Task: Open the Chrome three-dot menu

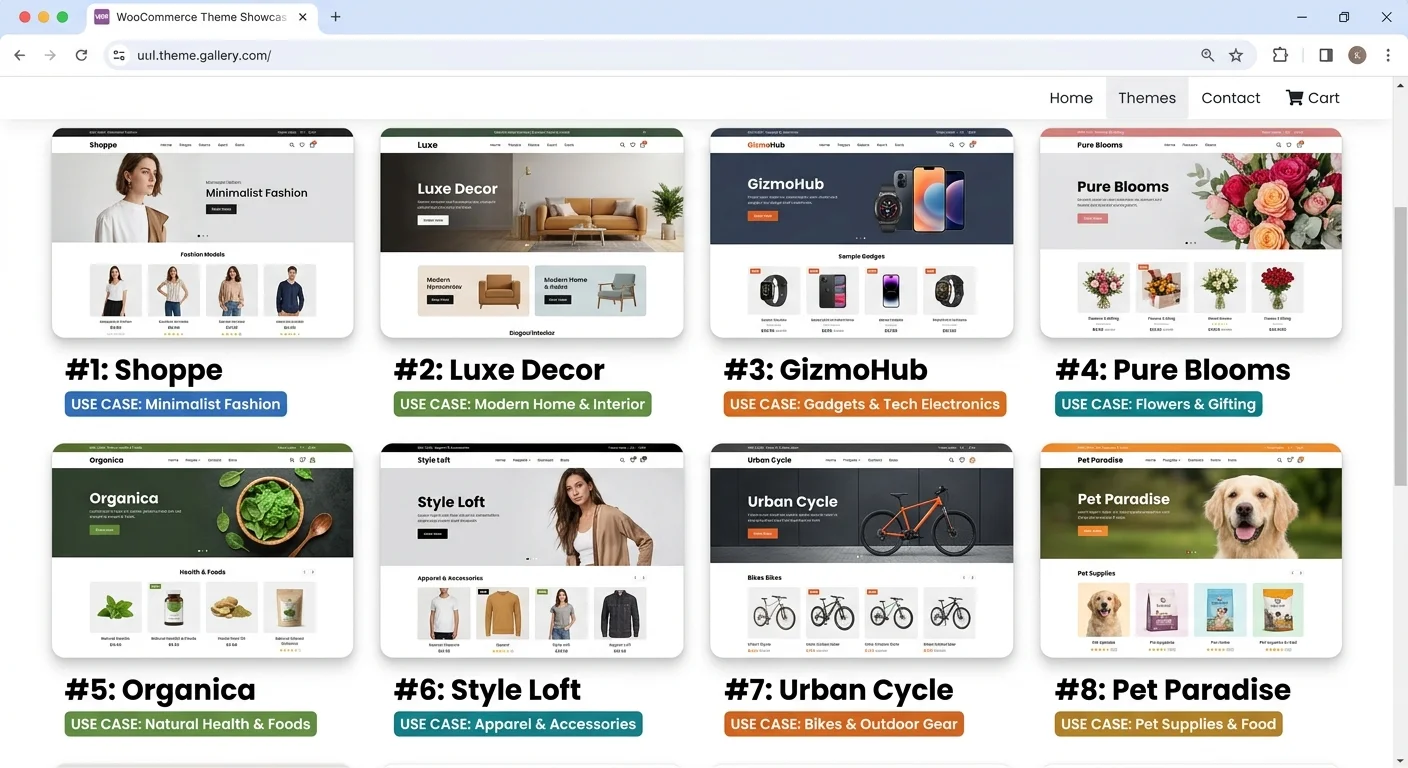Action: (x=1388, y=55)
